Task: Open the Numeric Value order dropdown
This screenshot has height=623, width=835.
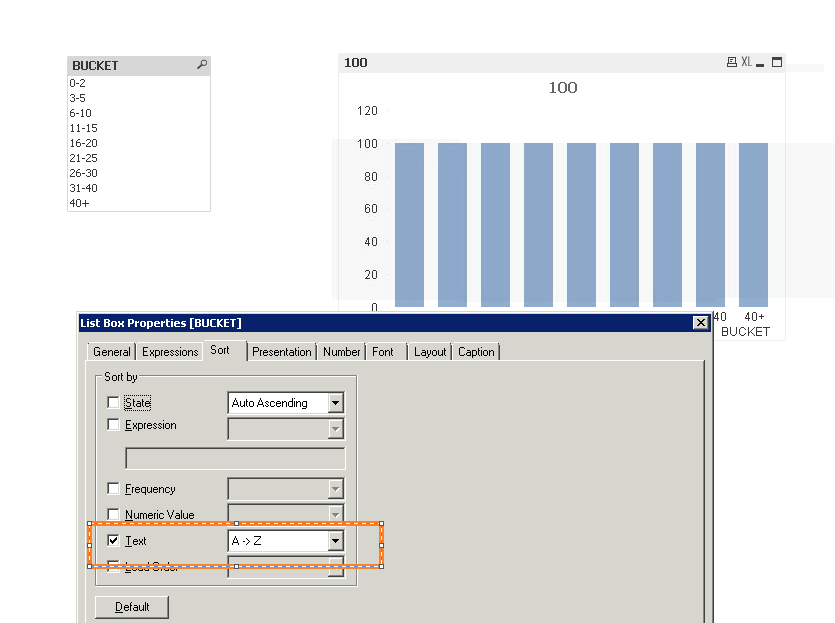Action: (335, 514)
